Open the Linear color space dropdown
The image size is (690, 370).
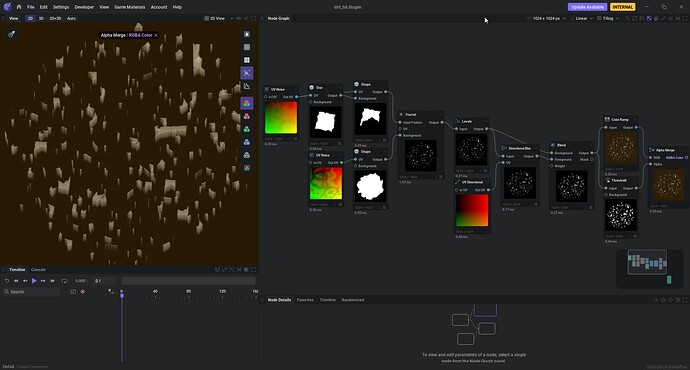(582, 18)
